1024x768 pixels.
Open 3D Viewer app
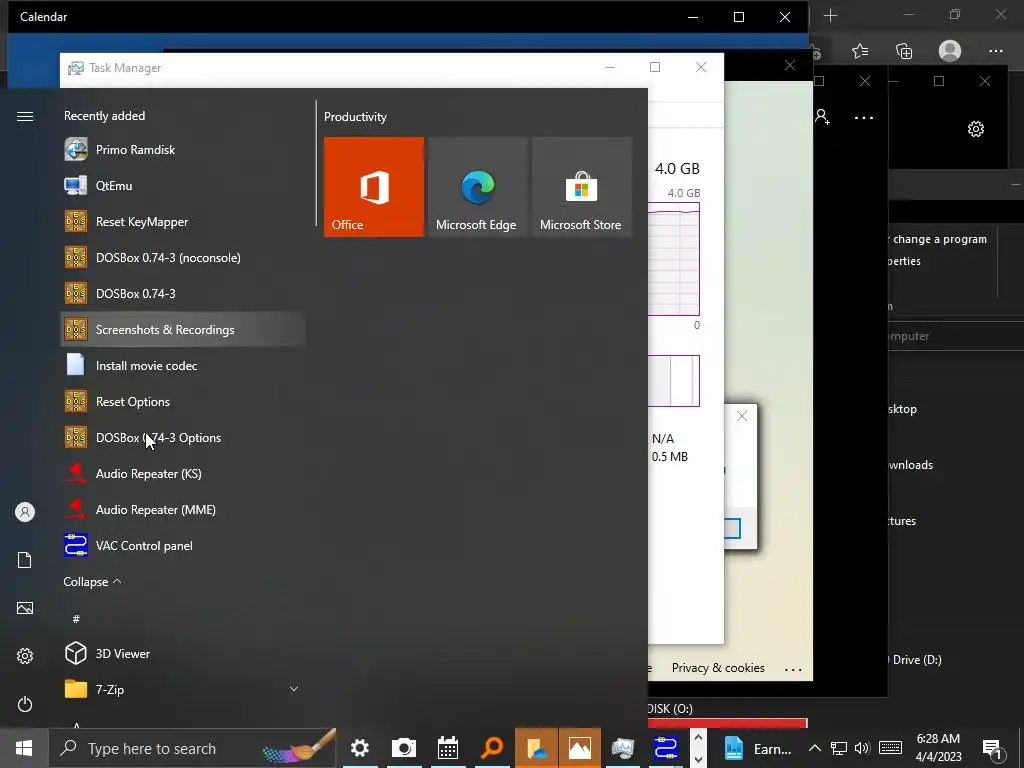point(183,653)
